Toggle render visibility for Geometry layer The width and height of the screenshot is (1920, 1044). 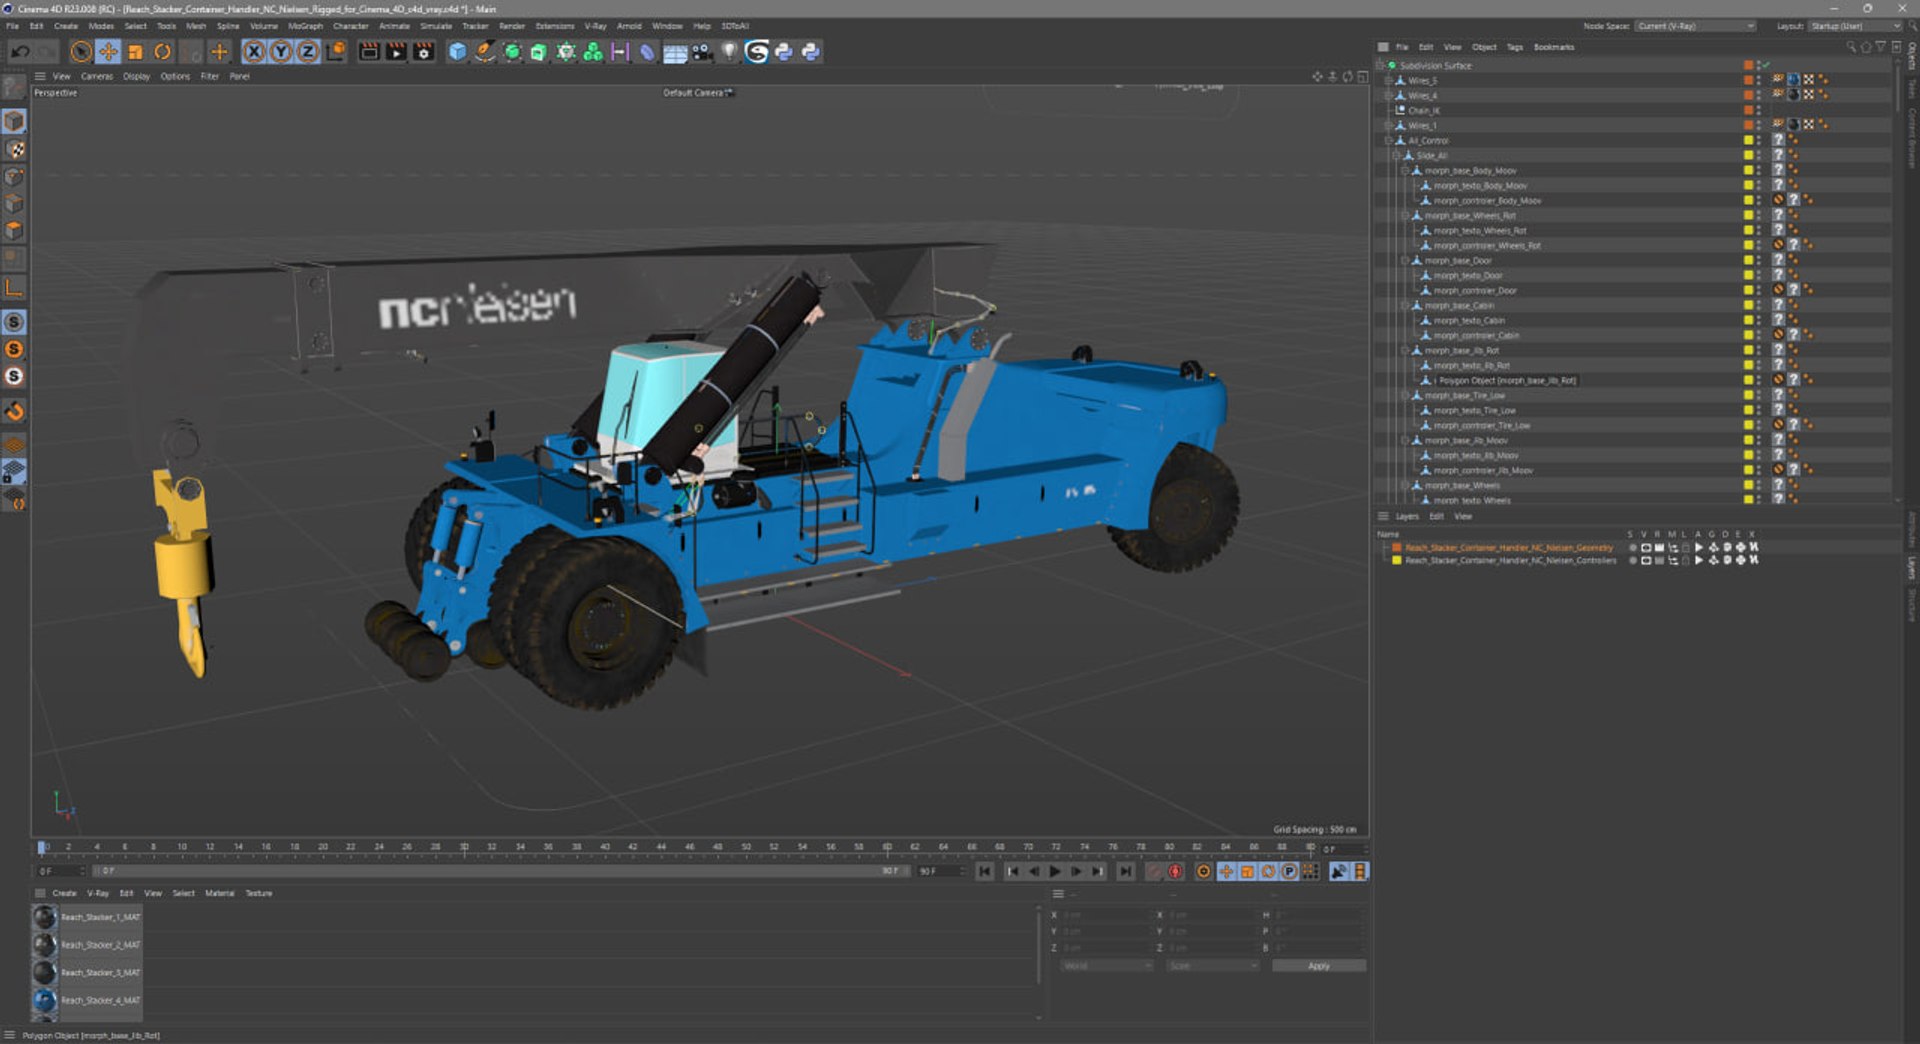point(1659,548)
